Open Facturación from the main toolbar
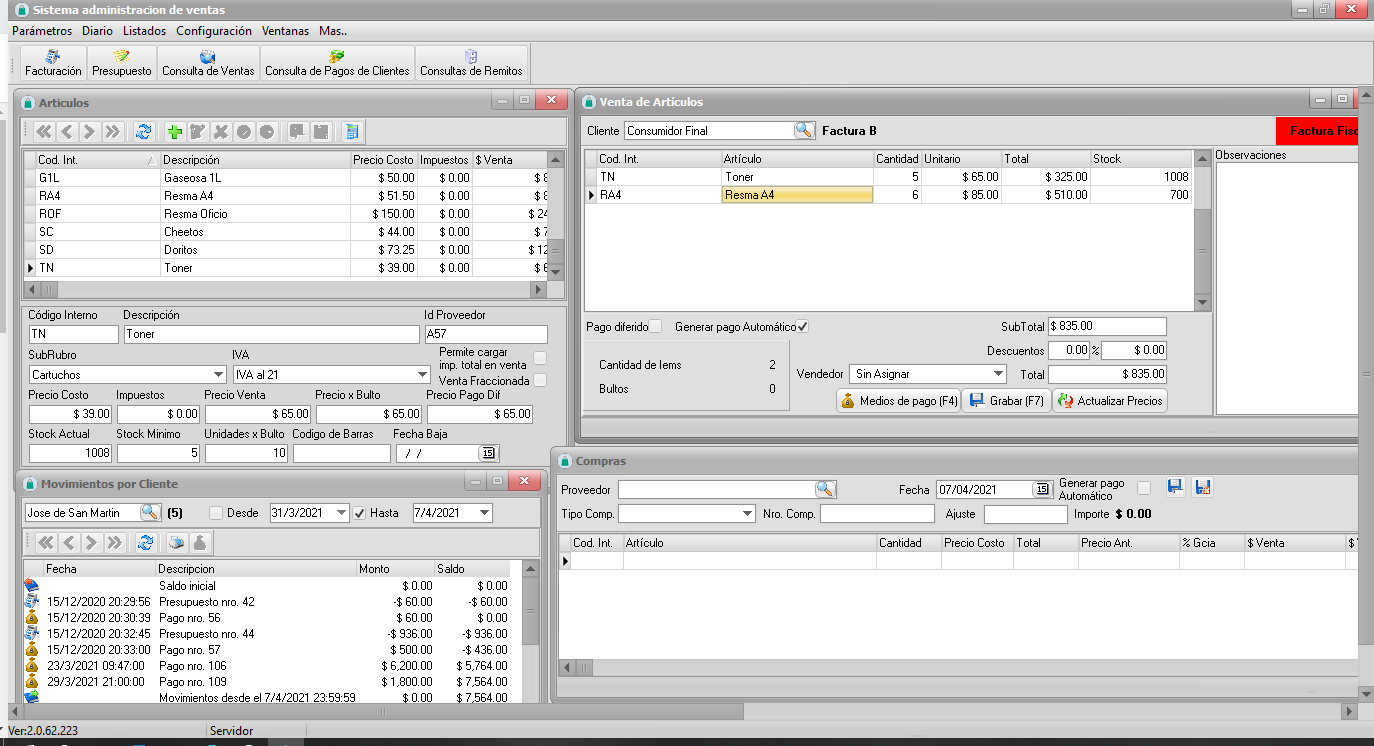Image resolution: width=1374 pixels, height=746 pixels. 53,63
